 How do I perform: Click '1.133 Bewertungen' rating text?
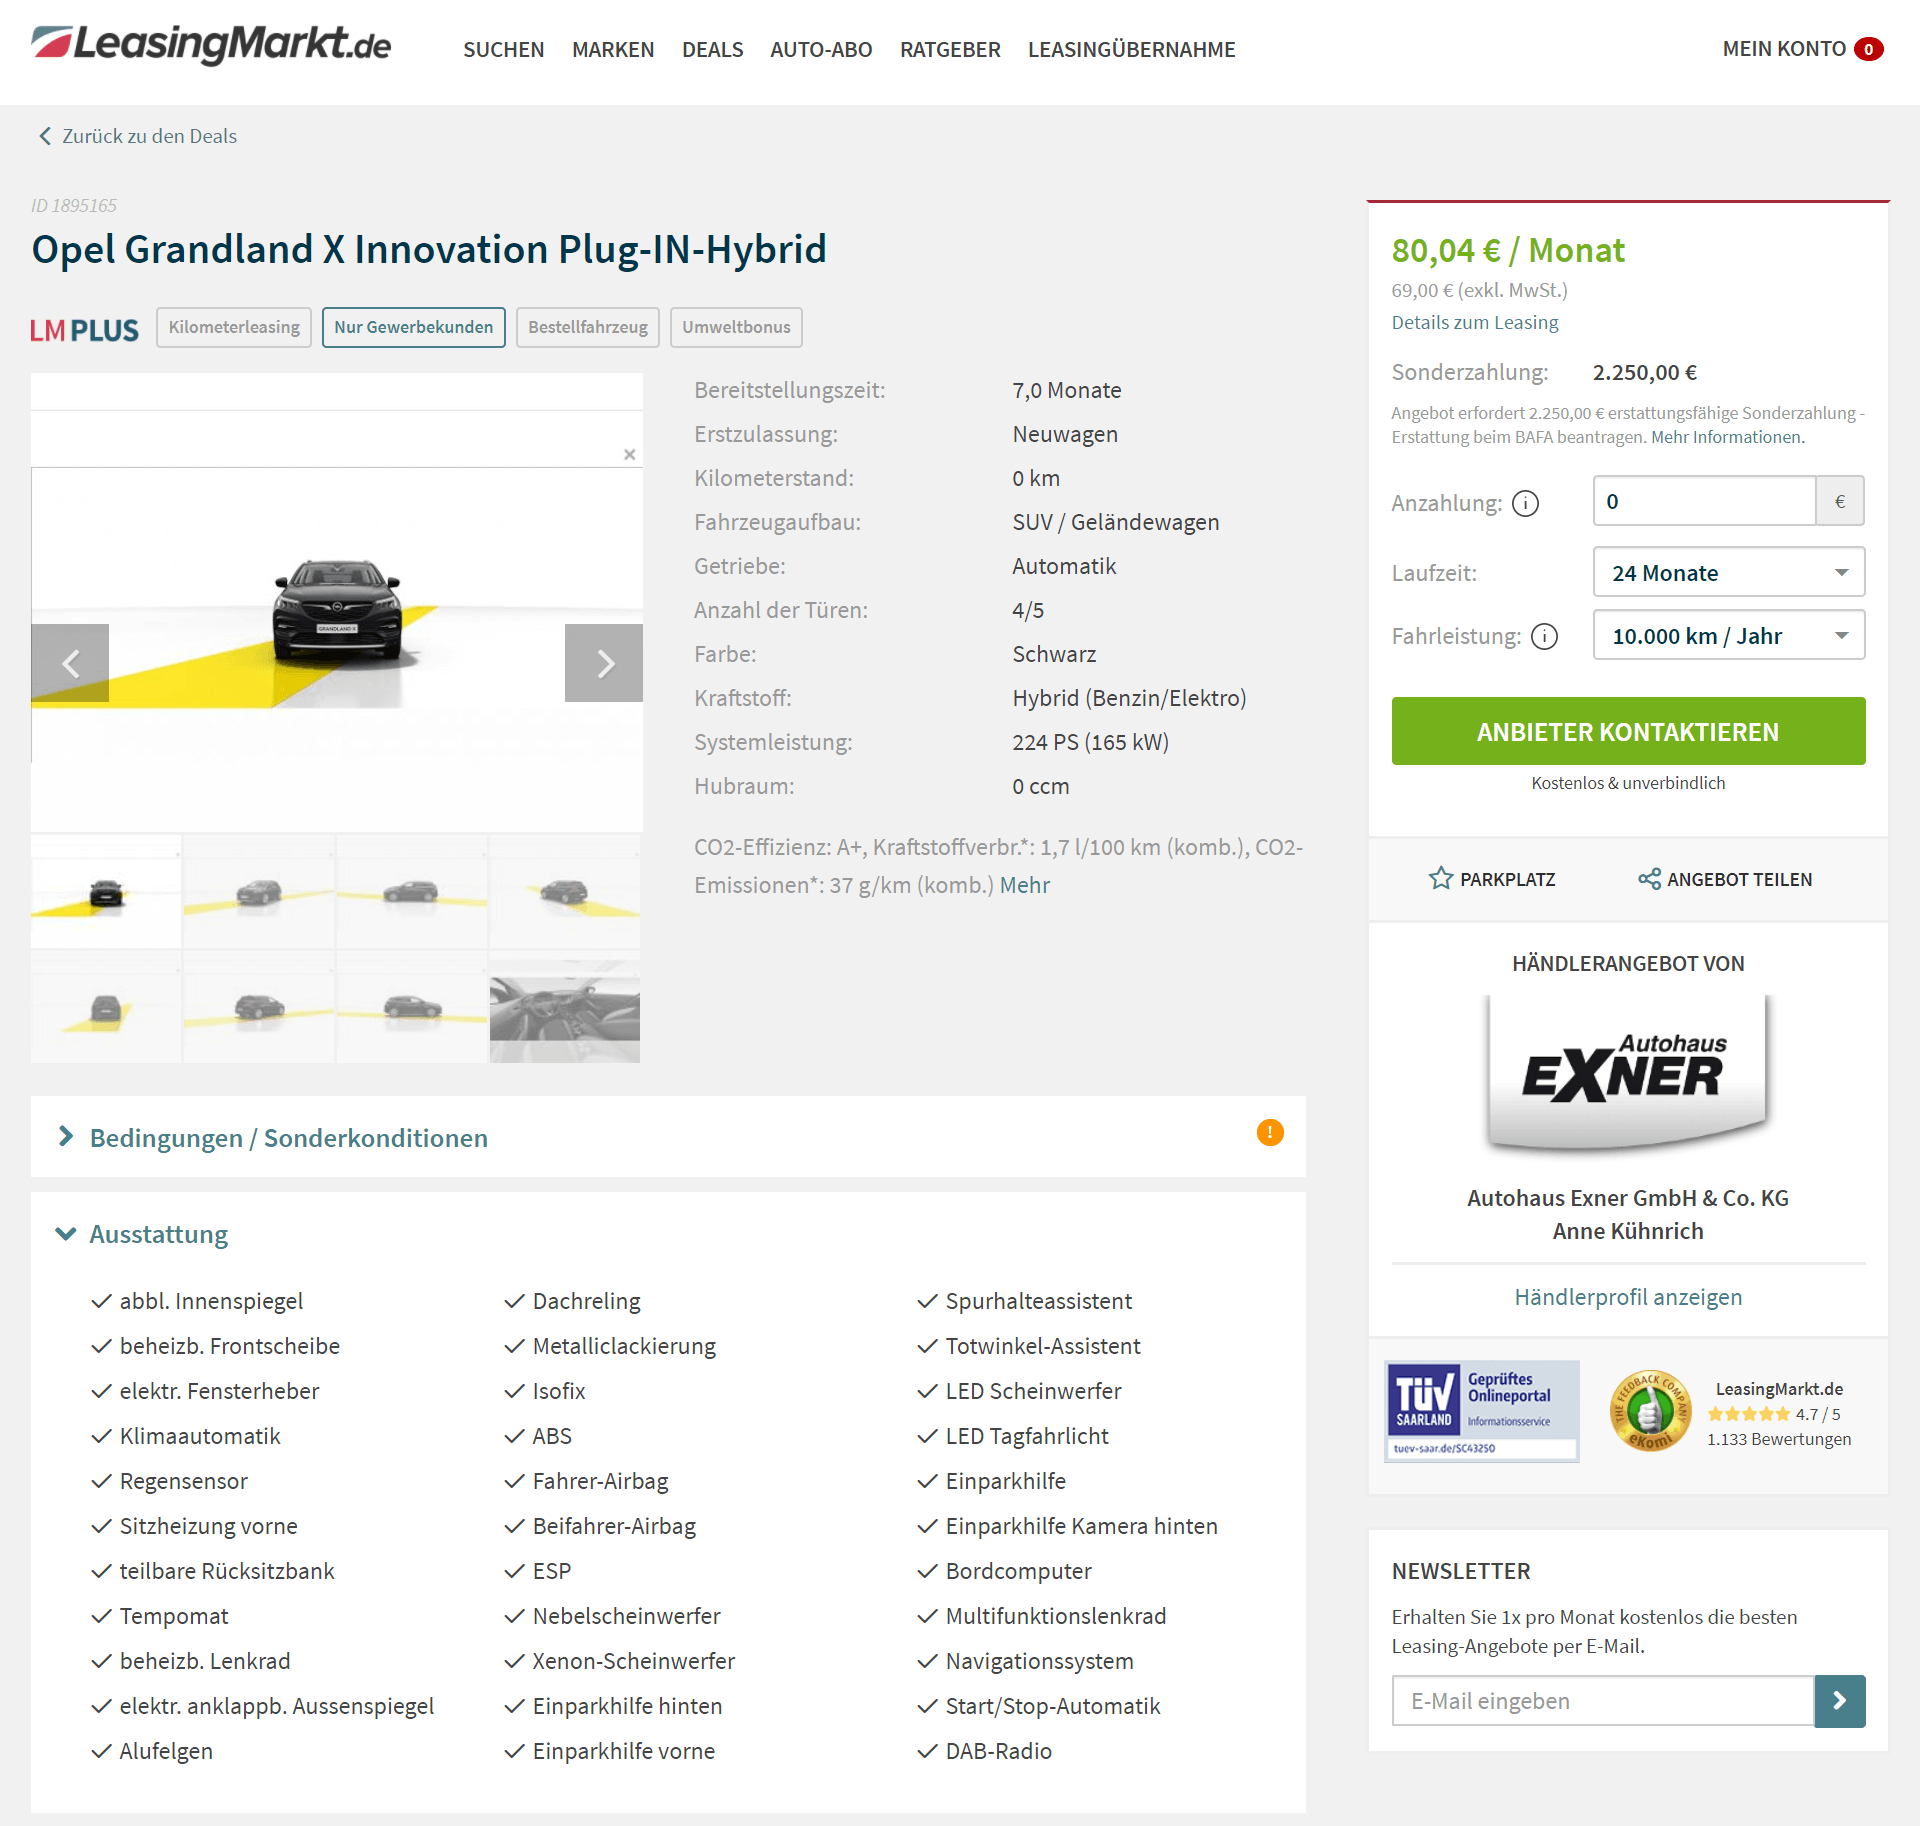pos(1778,1439)
